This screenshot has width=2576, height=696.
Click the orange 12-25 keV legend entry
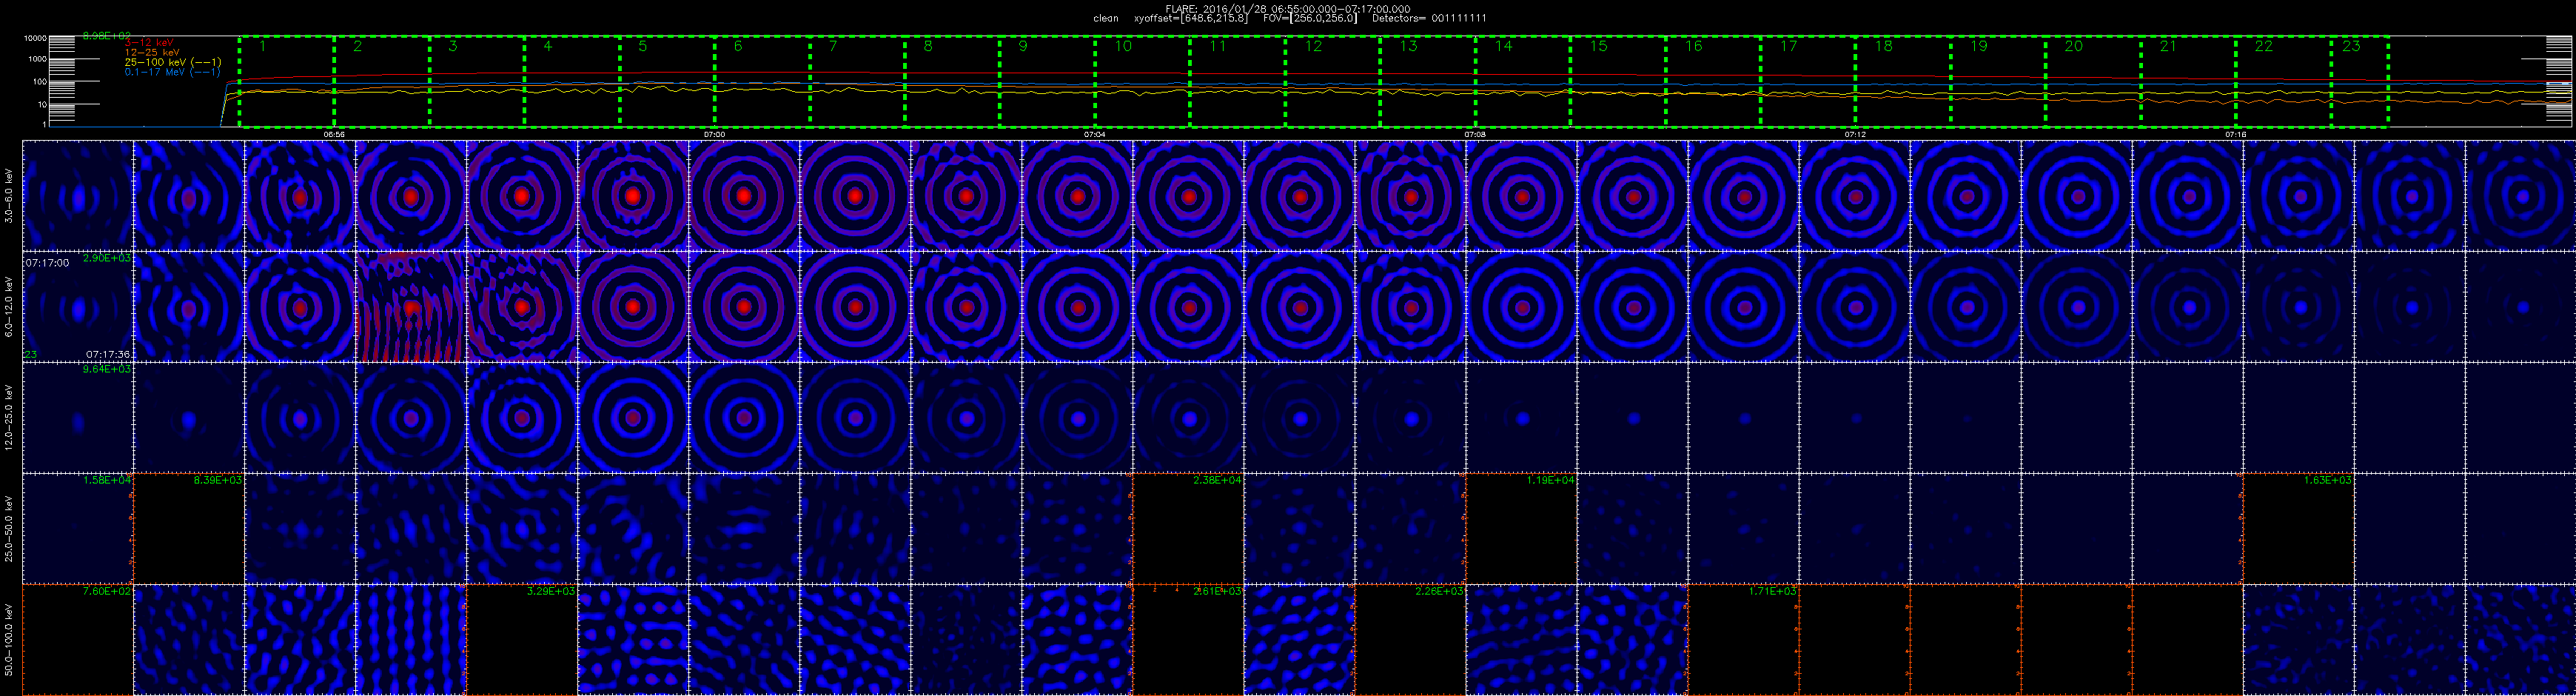pos(152,52)
